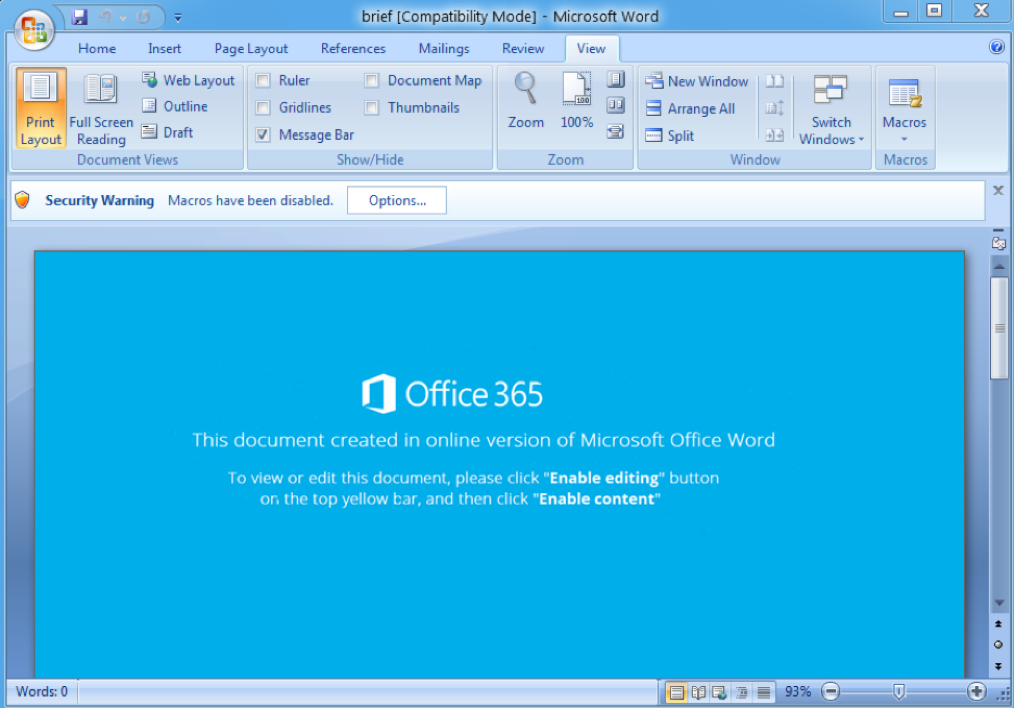Click the Words: 0 status bar counter
This screenshot has height=708, width=1014.
click(42, 692)
